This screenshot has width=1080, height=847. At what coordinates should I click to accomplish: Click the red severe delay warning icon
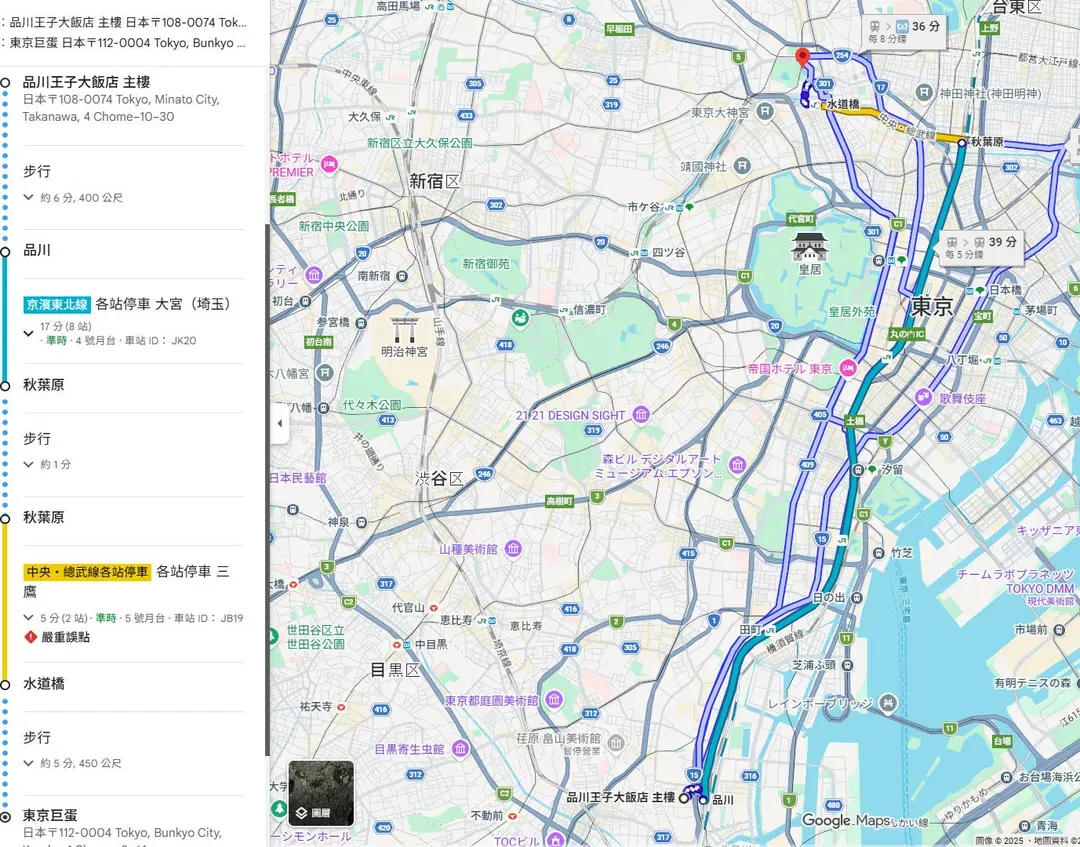[x=30, y=637]
